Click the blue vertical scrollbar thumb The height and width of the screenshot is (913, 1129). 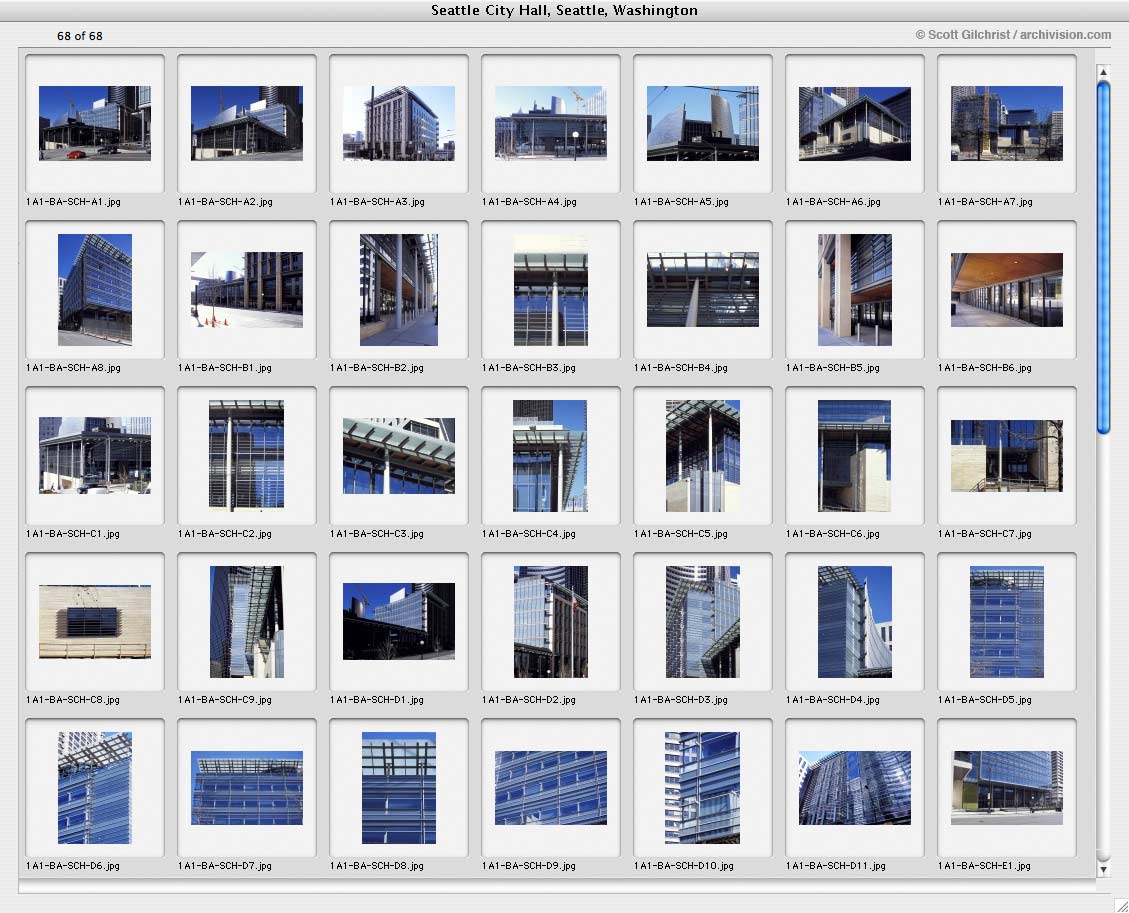(1103, 257)
